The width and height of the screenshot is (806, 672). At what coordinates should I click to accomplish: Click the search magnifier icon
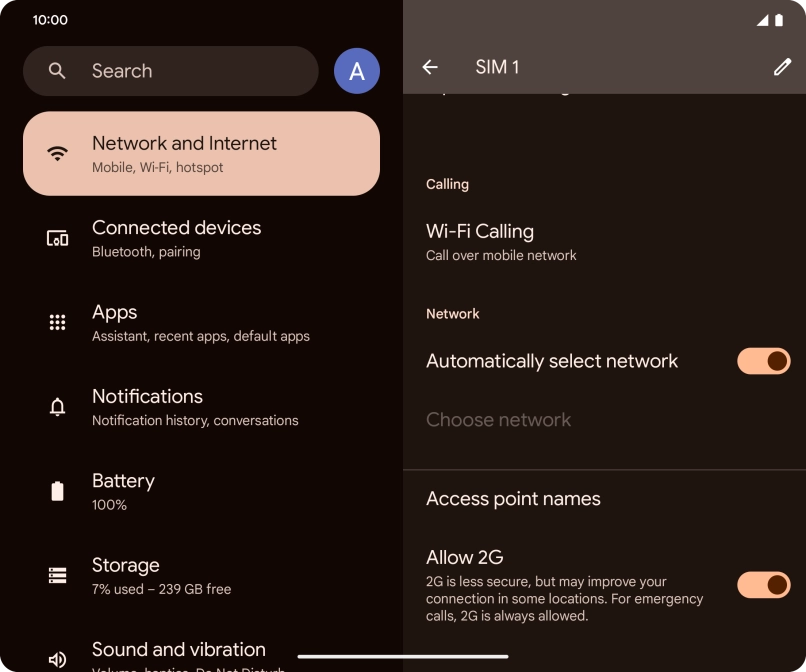(x=57, y=71)
